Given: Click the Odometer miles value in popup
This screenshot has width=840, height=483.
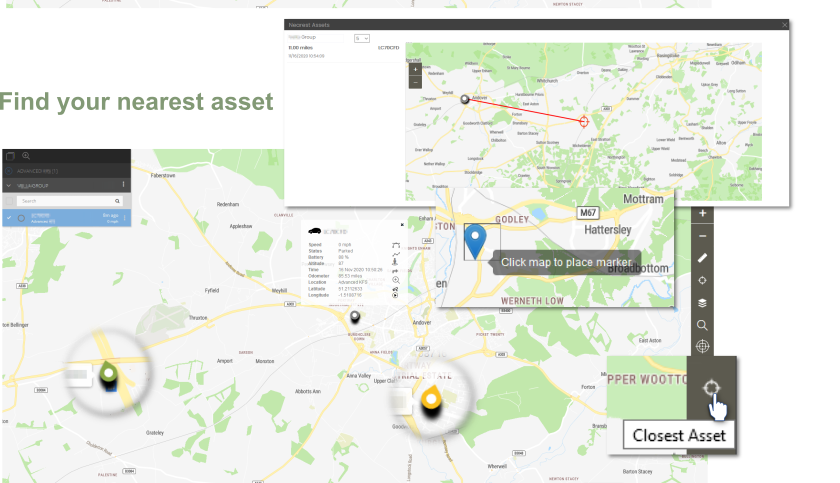Looking at the screenshot, I should (x=350, y=276).
